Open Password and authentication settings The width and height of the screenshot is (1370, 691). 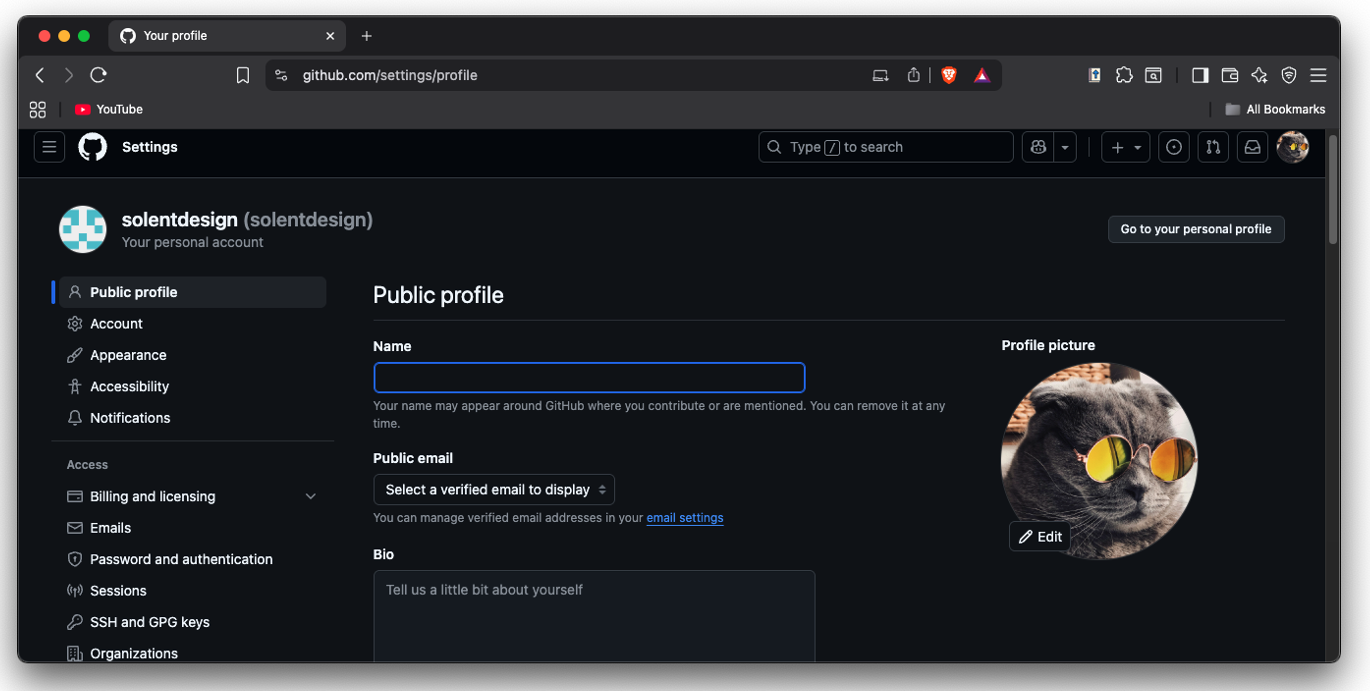(x=181, y=559)
